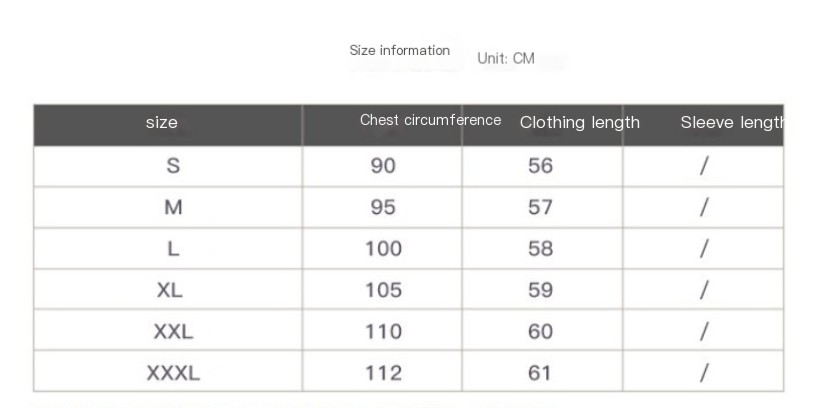The height and width of the screenshot is (408, 817).
Task: Click the XL size row label
Action: coord(170,290)
